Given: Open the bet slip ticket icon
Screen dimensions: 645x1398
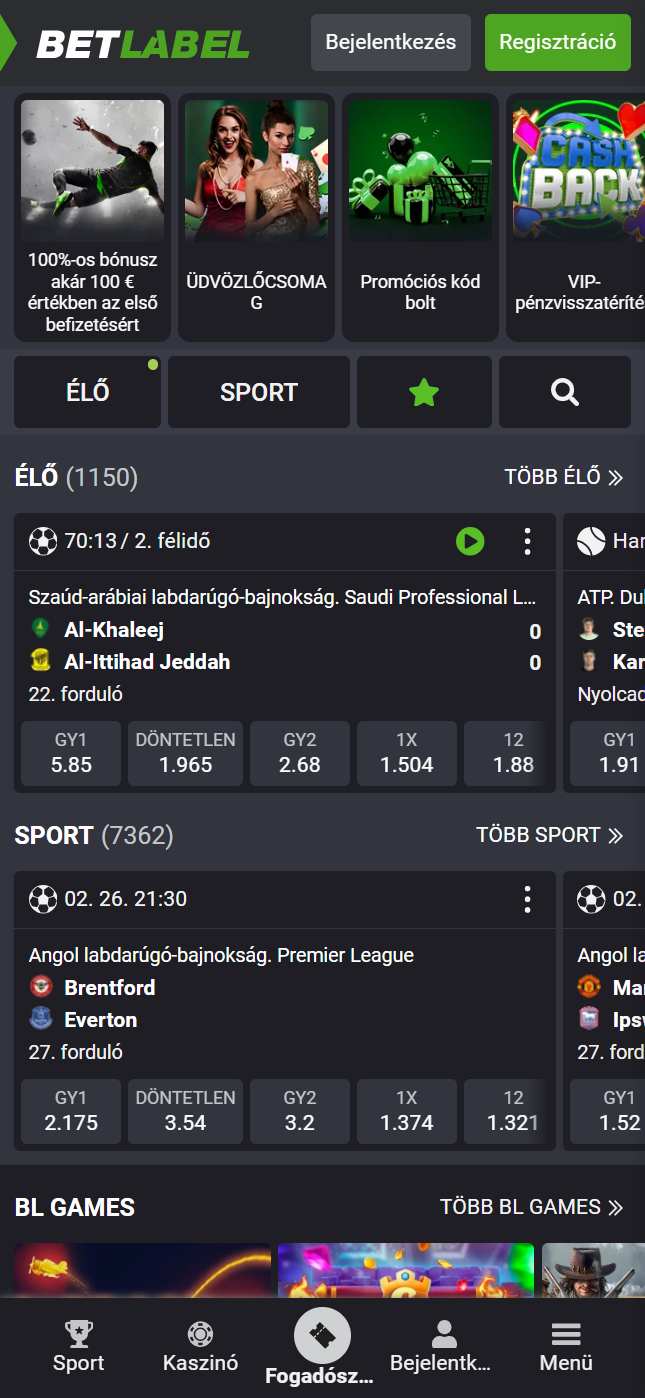Looking at the screenshot, I should pos(322,1336).
